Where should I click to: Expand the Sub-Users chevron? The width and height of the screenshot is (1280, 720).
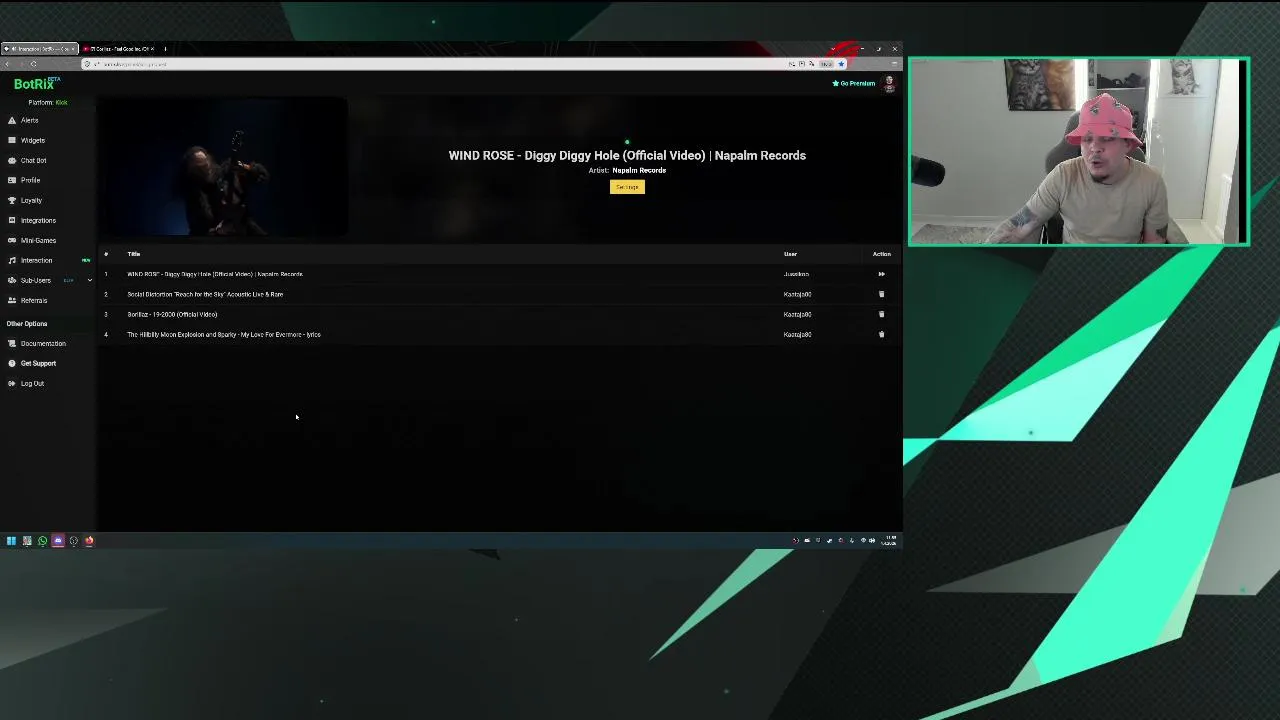[89, 280]
